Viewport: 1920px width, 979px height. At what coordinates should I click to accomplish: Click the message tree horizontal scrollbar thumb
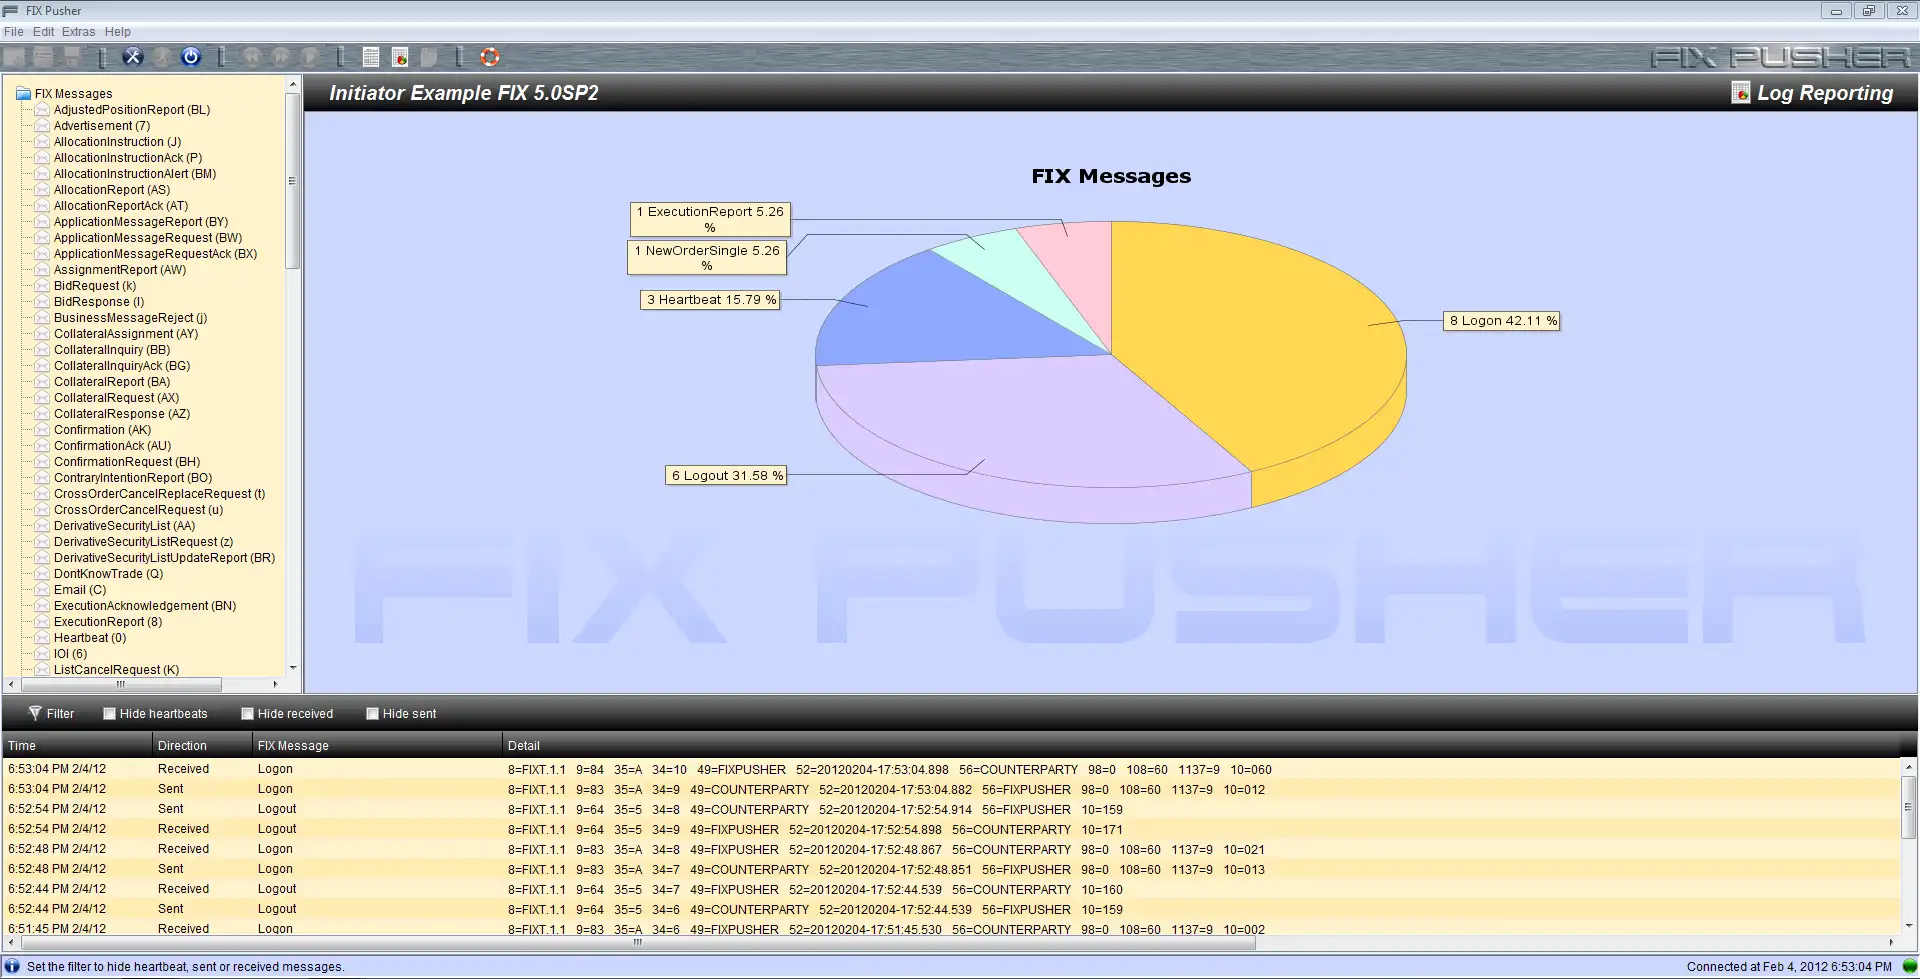[121, 685]
